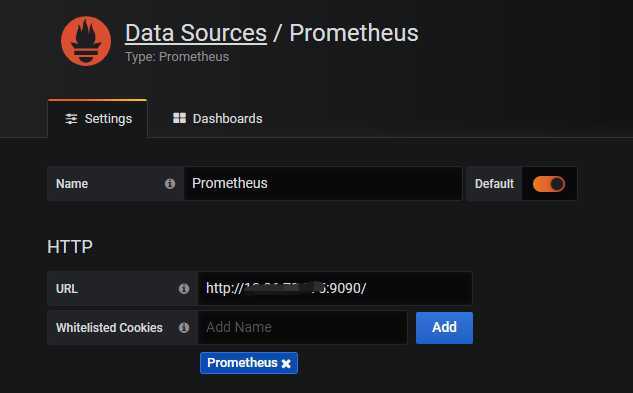
Task: Go back via the Data Sources link
Action: tap(196, 33)
